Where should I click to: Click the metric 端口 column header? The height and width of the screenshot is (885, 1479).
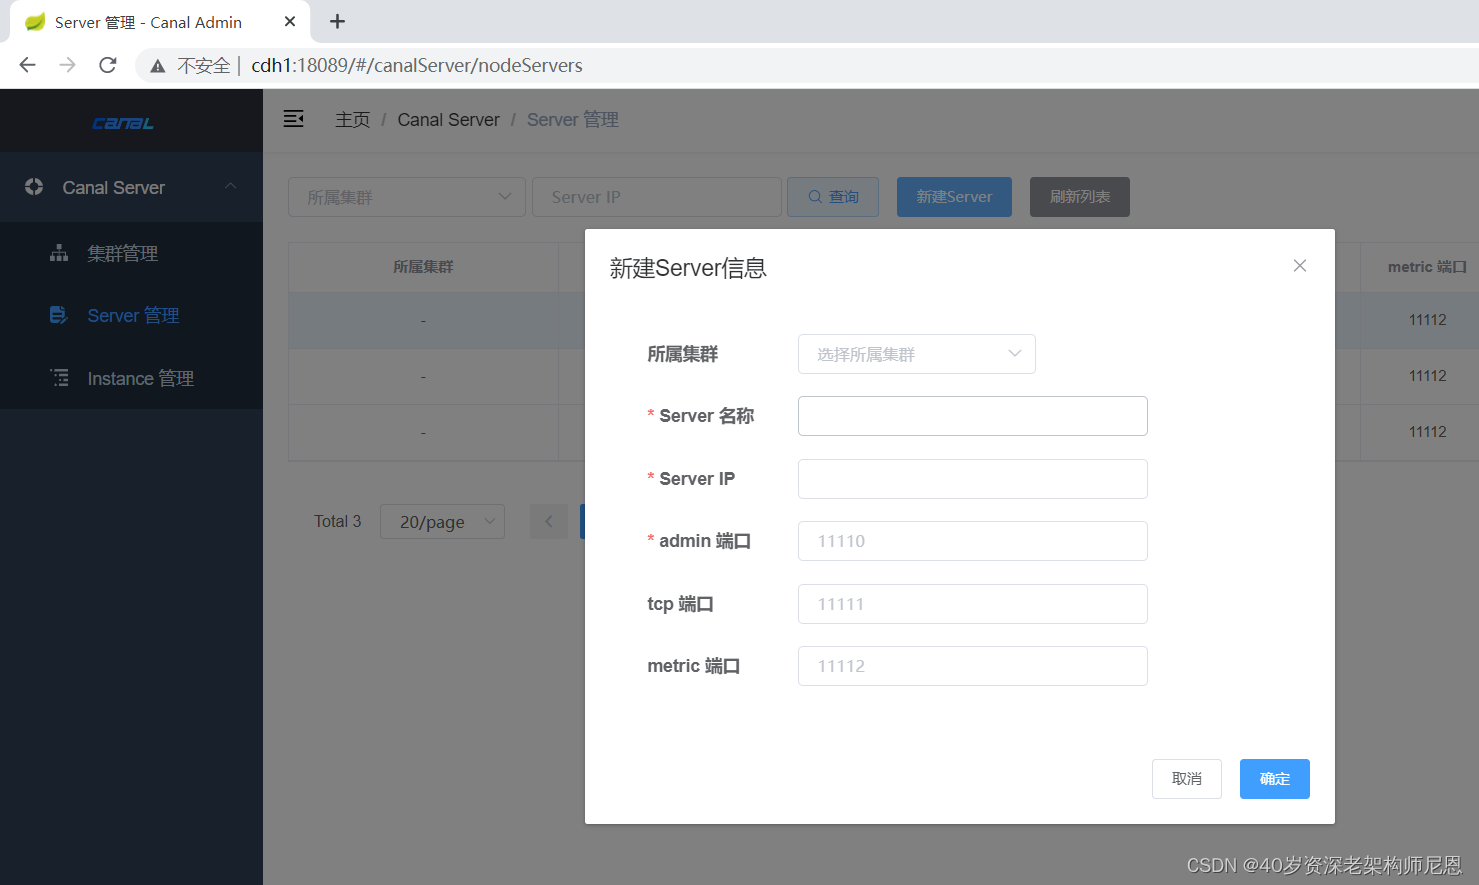(x=1427, y=267)
